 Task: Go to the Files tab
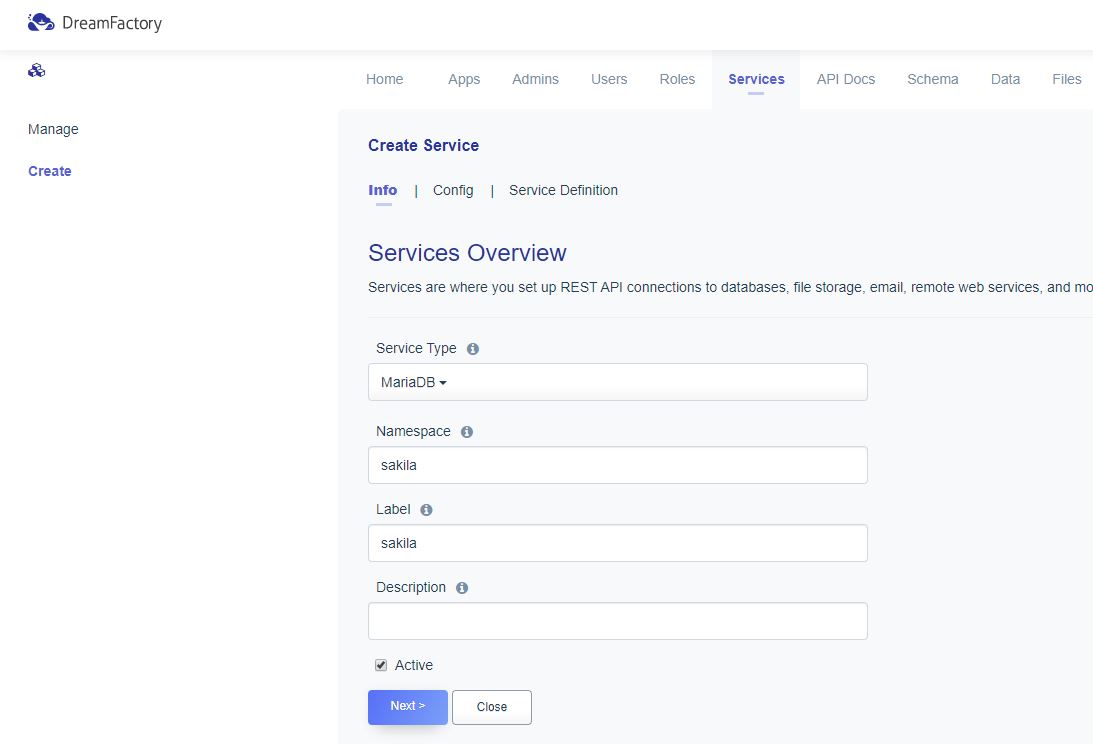pos(1067,79)
